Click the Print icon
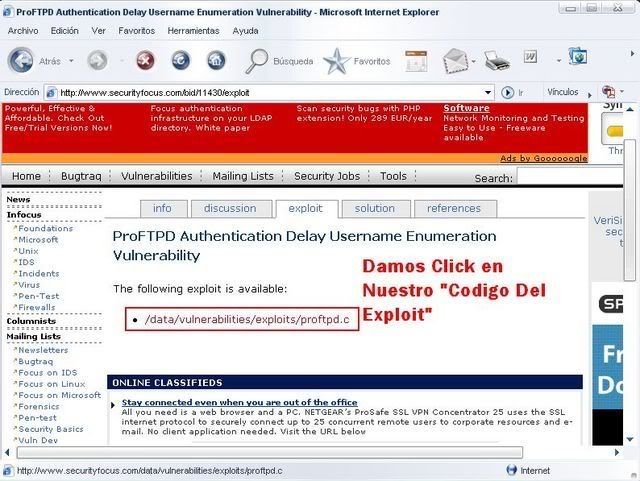 tap(497, 61)
